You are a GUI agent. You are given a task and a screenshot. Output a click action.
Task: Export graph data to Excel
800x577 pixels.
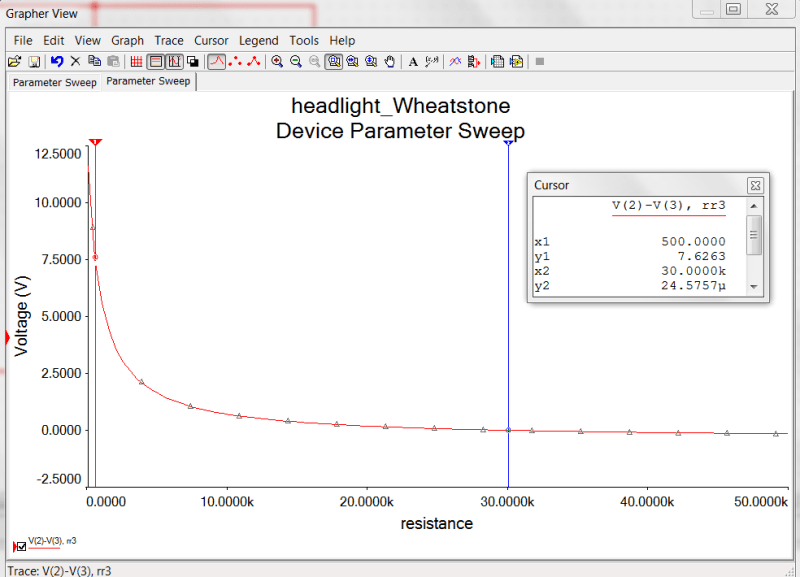(x=497, y=61)
